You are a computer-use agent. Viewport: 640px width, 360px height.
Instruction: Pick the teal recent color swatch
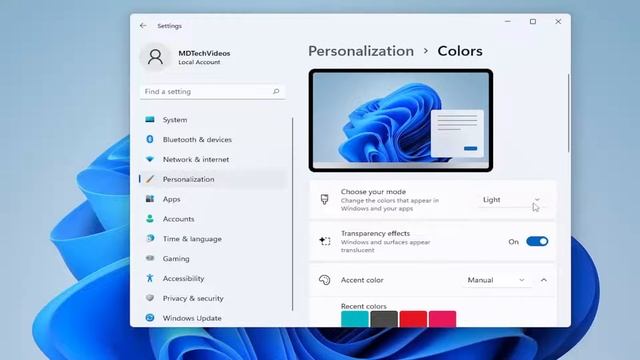(355, 319)
